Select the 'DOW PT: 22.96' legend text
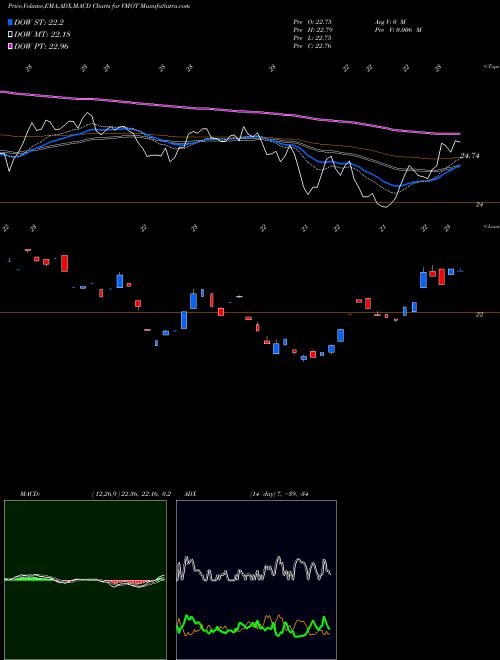 point(41,46)
